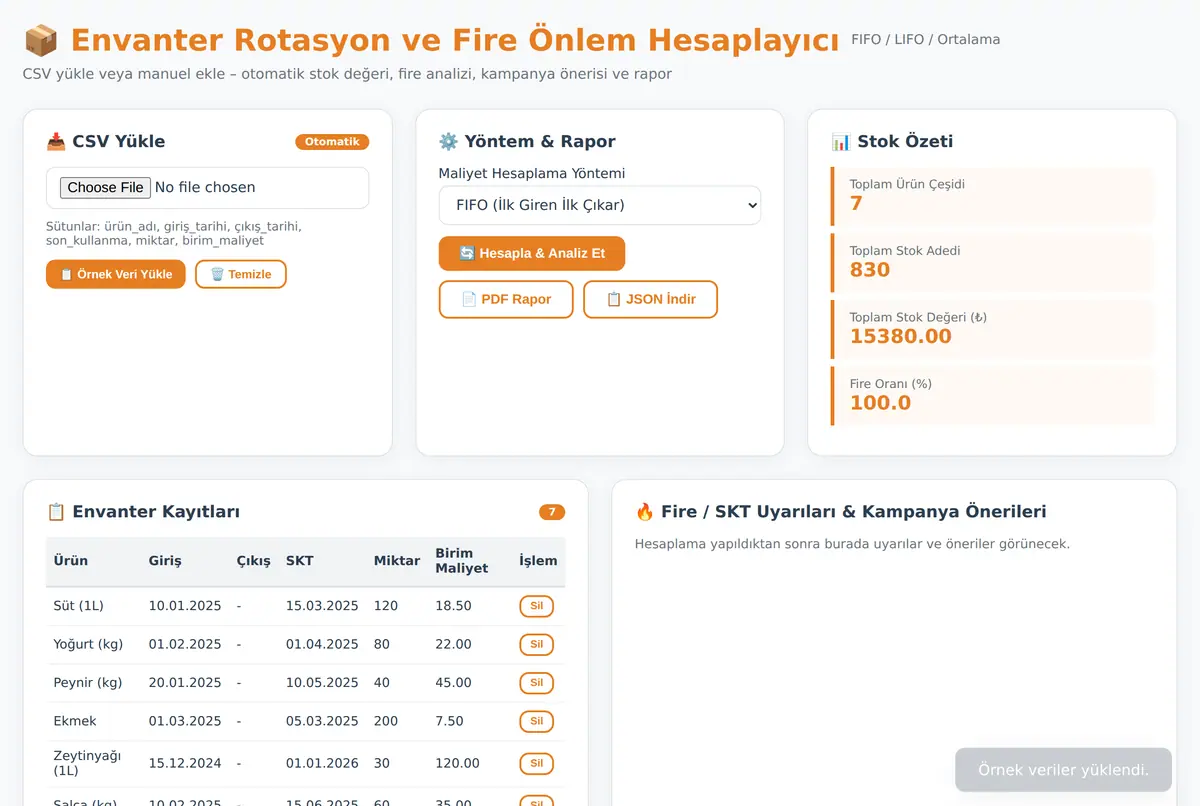The height and width of the screenshot is (806, 1200).
Task: Click the expiry date 10.05.2025
Action: pyautogui.click(x=322, y=683)
